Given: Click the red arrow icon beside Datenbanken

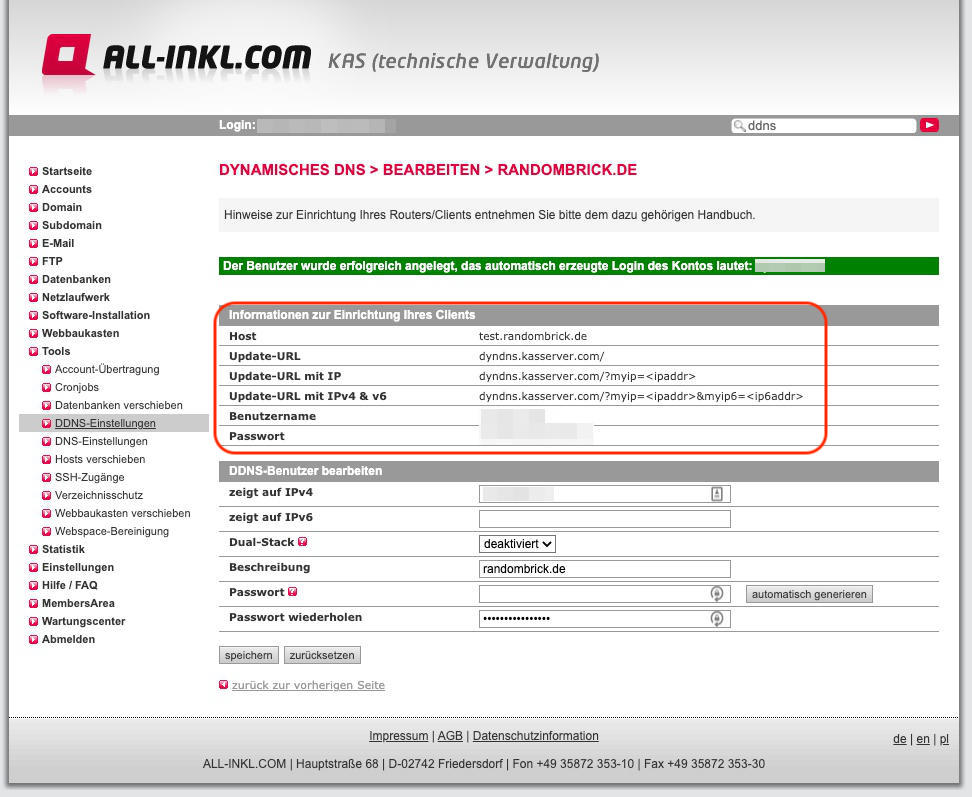Looking at the screenshot, I should point(33,280).
